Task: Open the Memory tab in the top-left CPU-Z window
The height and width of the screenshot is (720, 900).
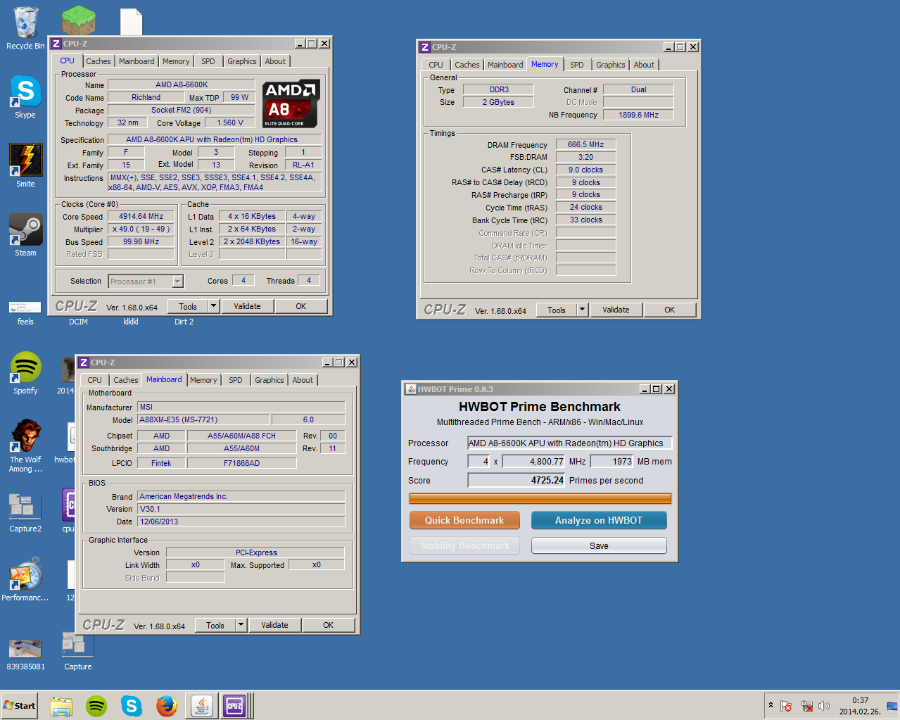Action: tap(176, 61)
